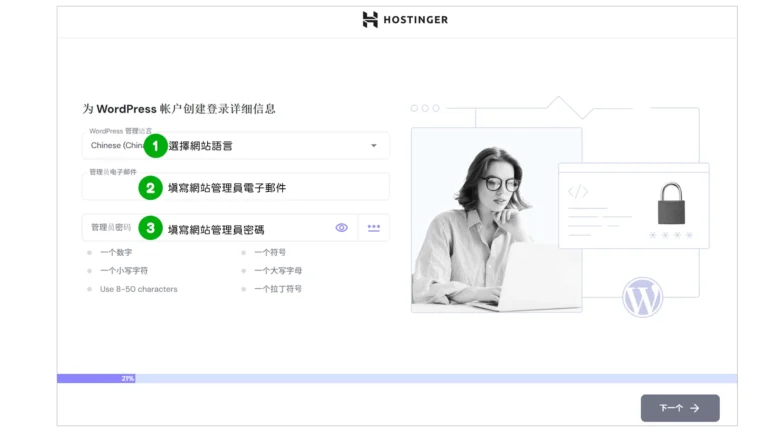
Task: Click the code brackets icon in illustration
Action: [x=578, y=192]
